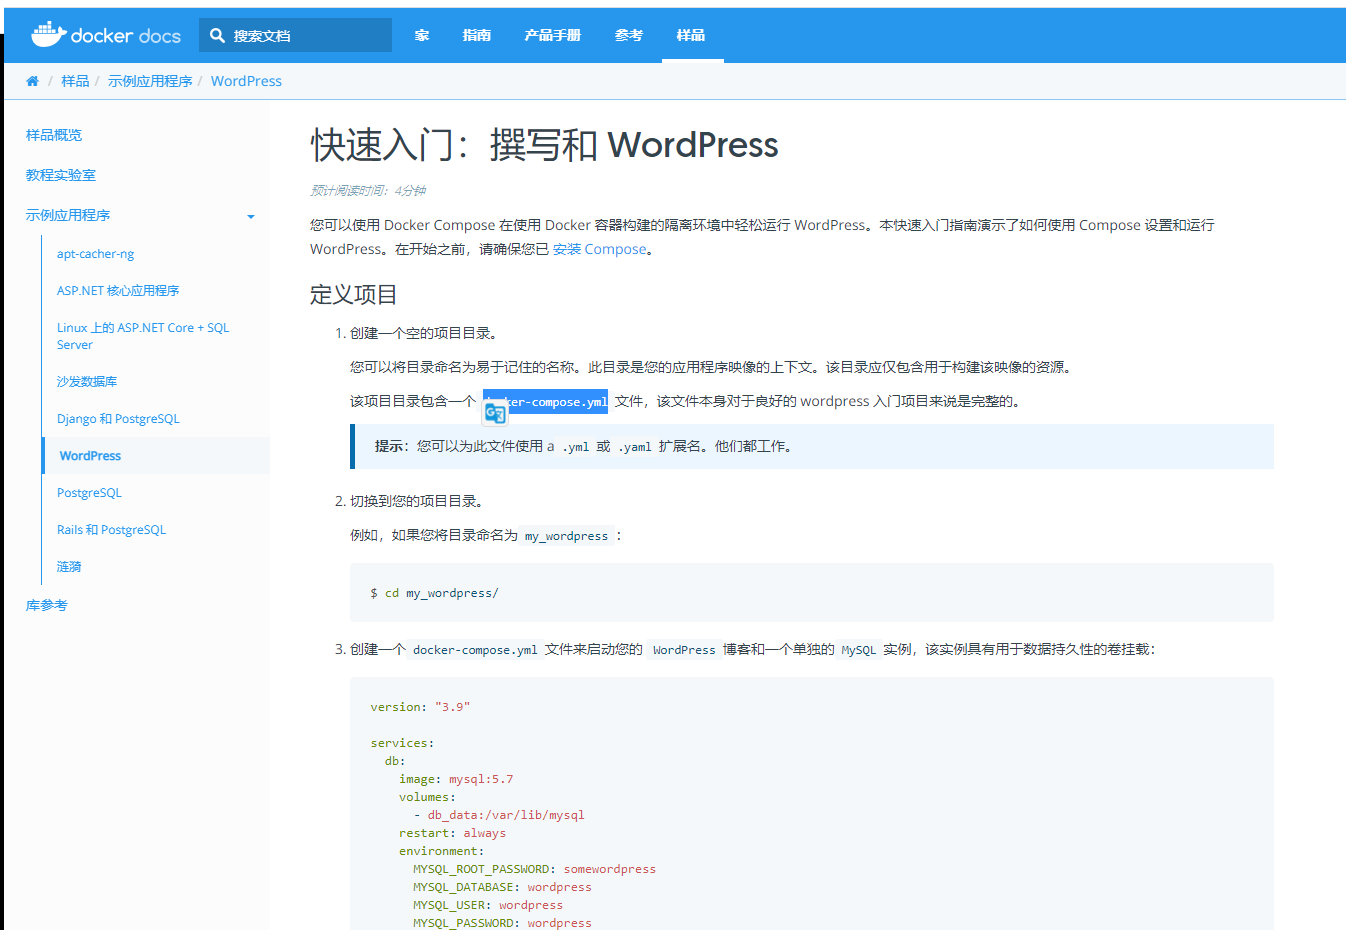Open Rails 和 PostgreSQL sample page
The height and width of the screenshot is (930, 1346).
111,530
